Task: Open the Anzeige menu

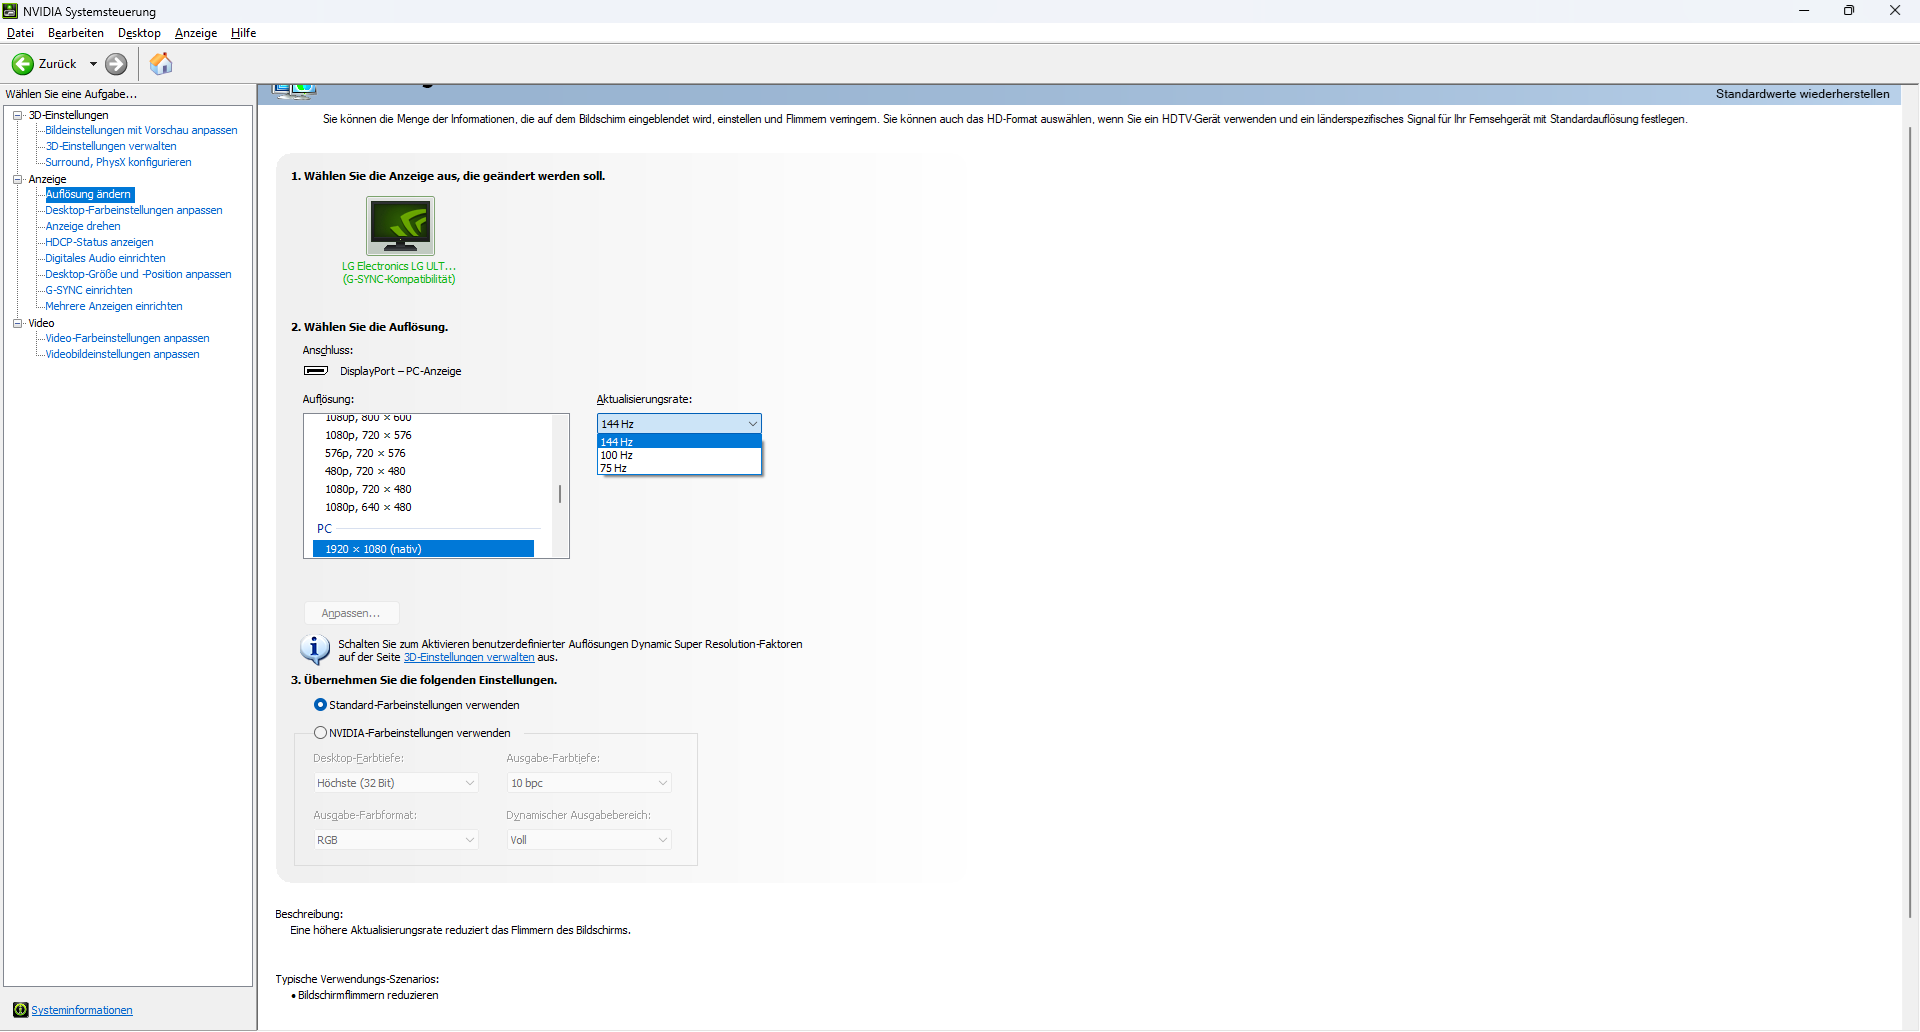Action: point(196,33)
